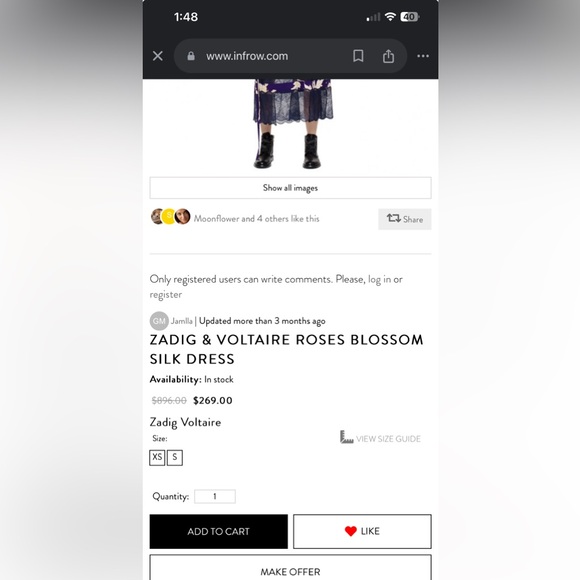Click the Quantity input field
The image size is (580, 580).
coord(215,496)
